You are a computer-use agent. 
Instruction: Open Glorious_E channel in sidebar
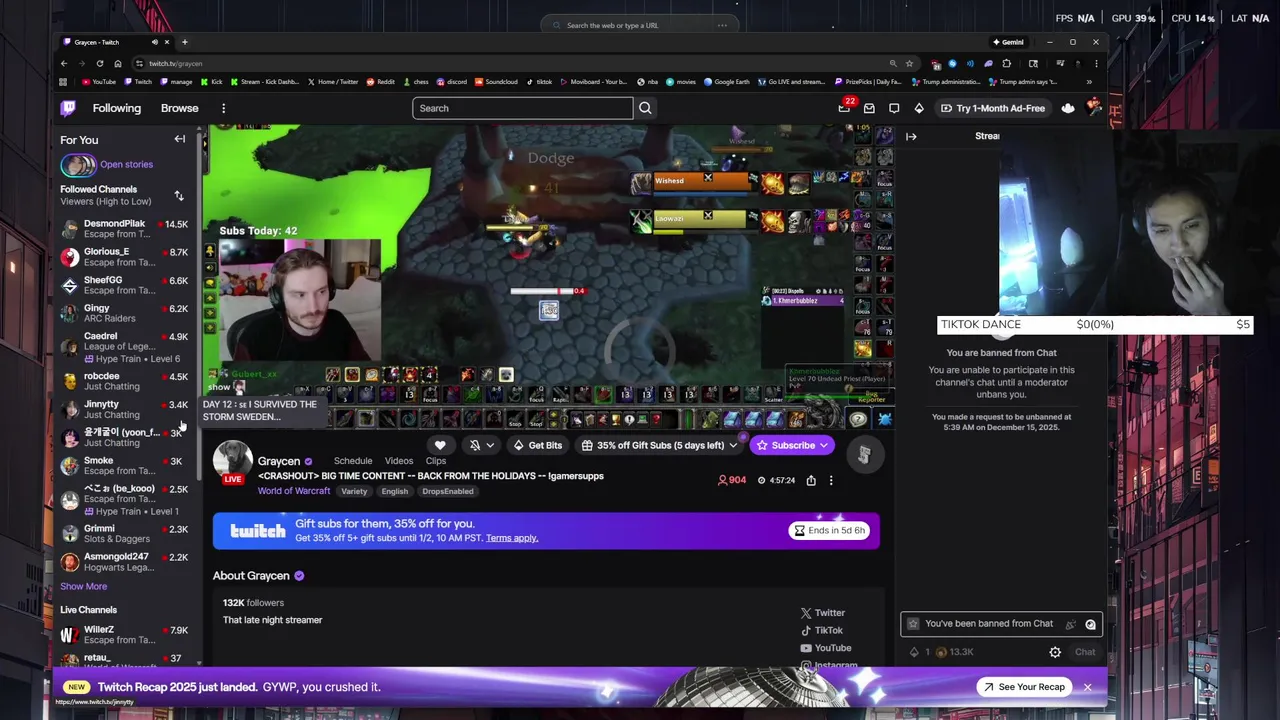[124, 257]
